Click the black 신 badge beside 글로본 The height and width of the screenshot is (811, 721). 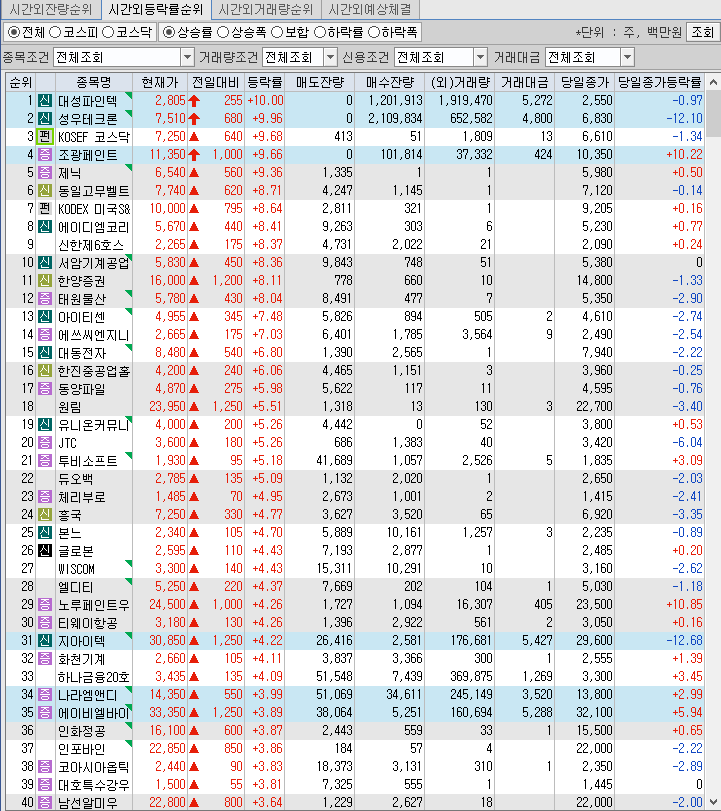point(45,550)
